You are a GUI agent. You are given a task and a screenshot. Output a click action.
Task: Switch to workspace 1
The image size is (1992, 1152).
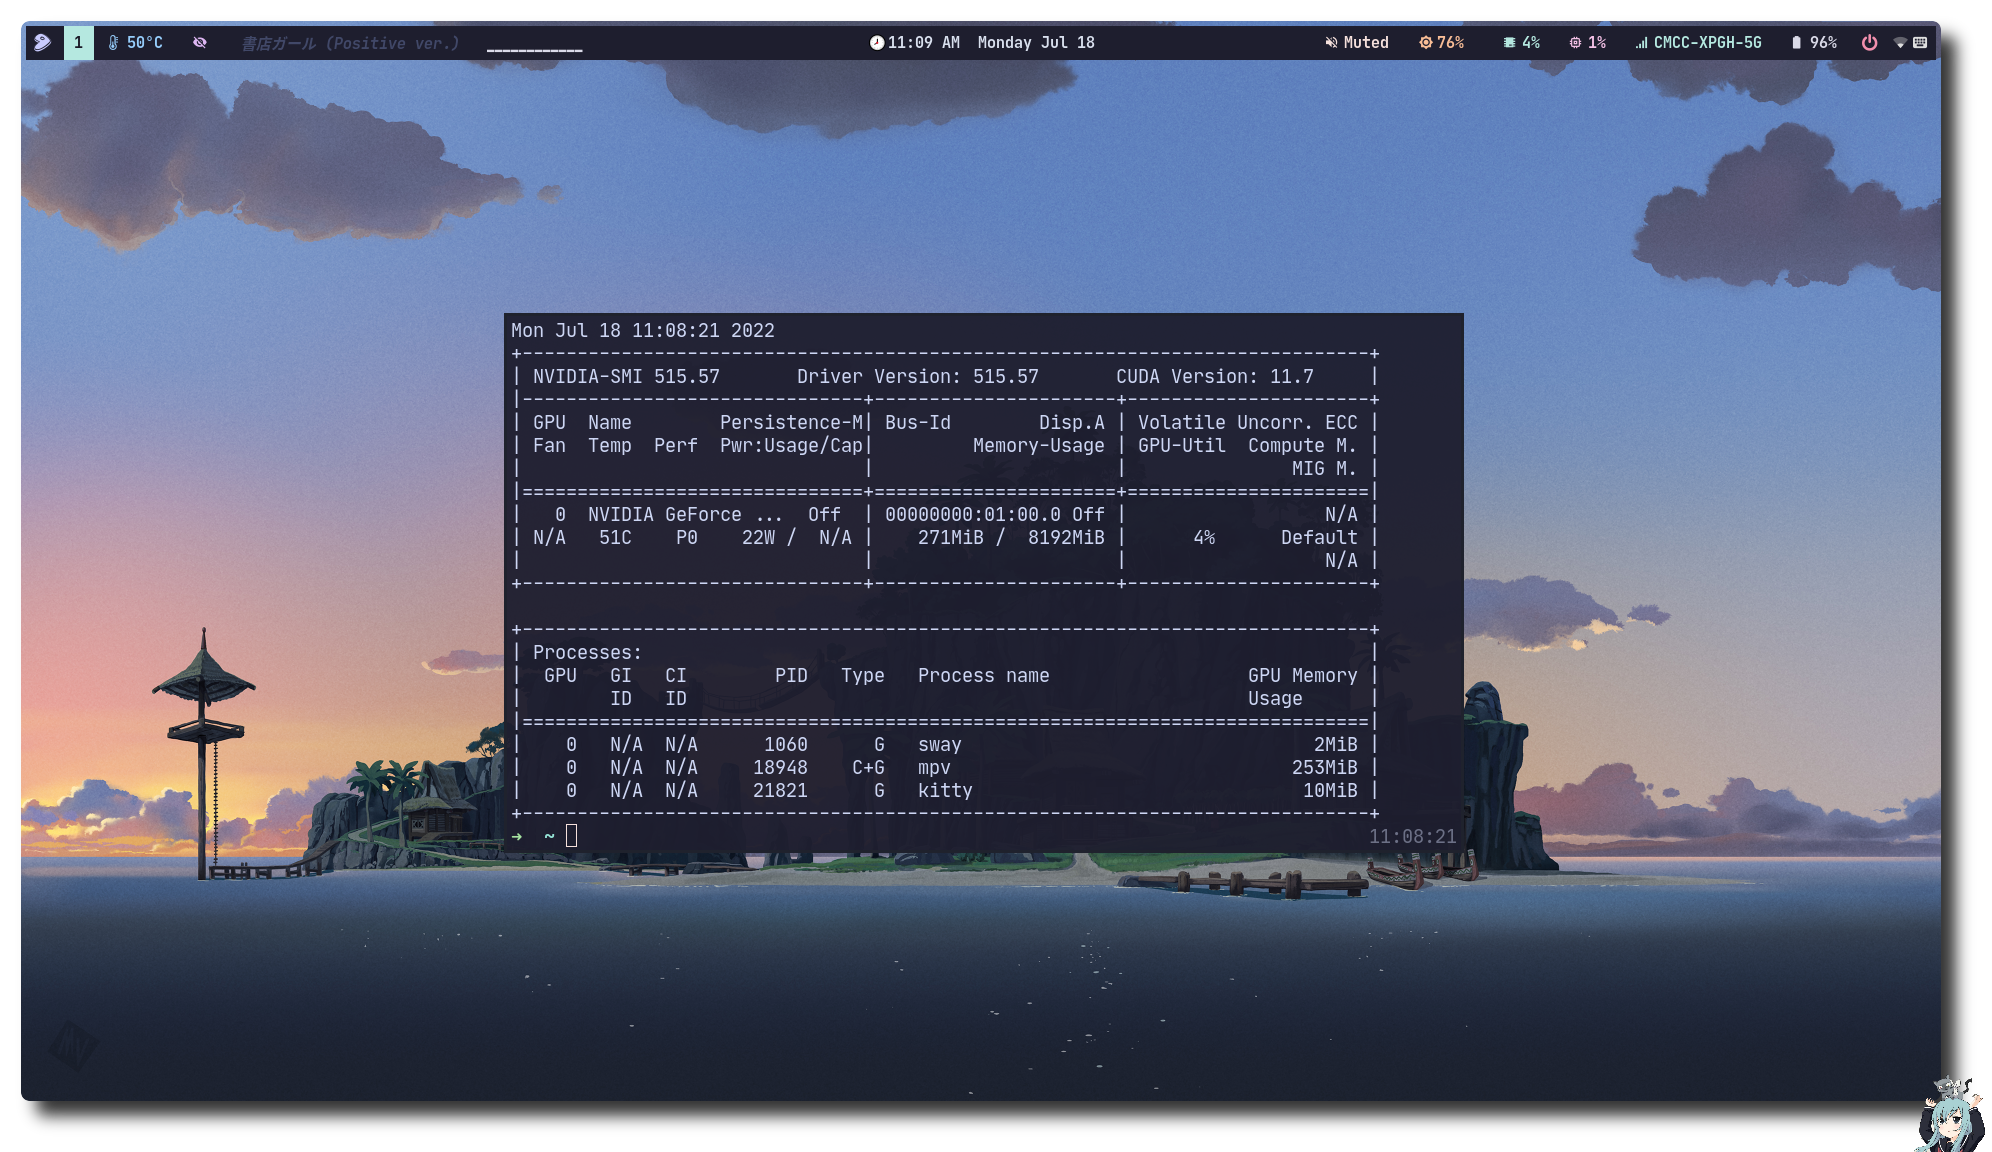[x=78, y=42]
